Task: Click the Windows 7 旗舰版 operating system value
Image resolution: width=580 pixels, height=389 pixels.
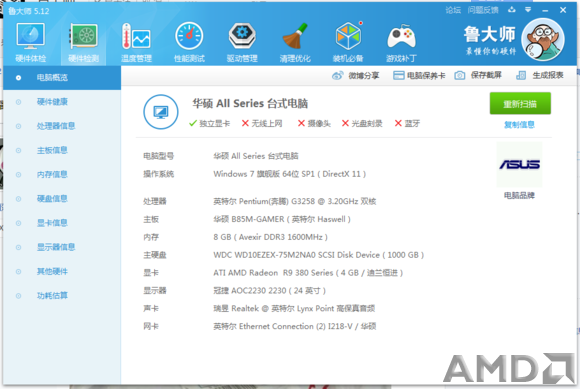Action: pyautogui.click(x=290, y=174)
